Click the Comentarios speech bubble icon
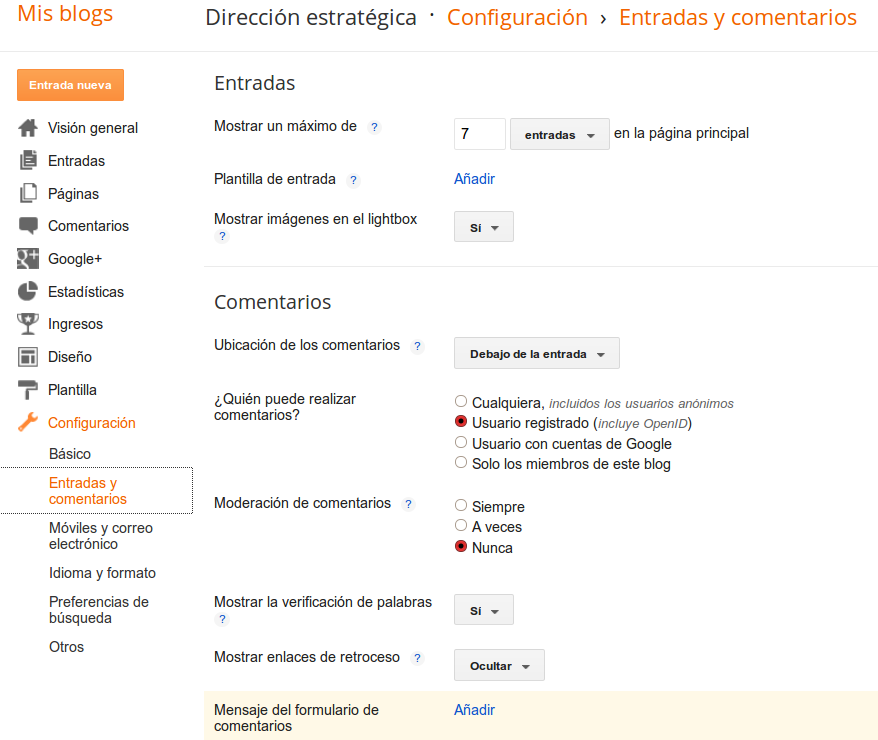 coord(28,226)
